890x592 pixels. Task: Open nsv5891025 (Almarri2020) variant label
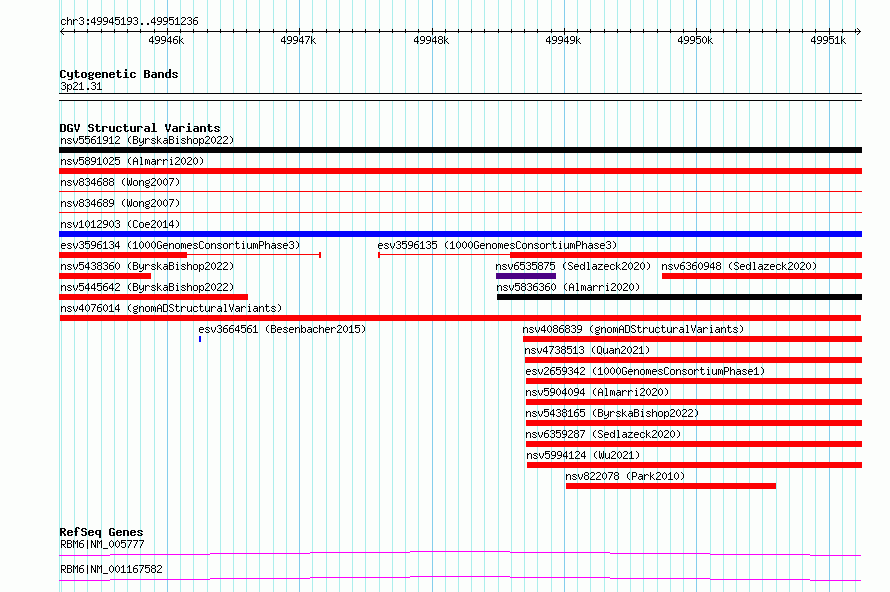click(132, 161)
